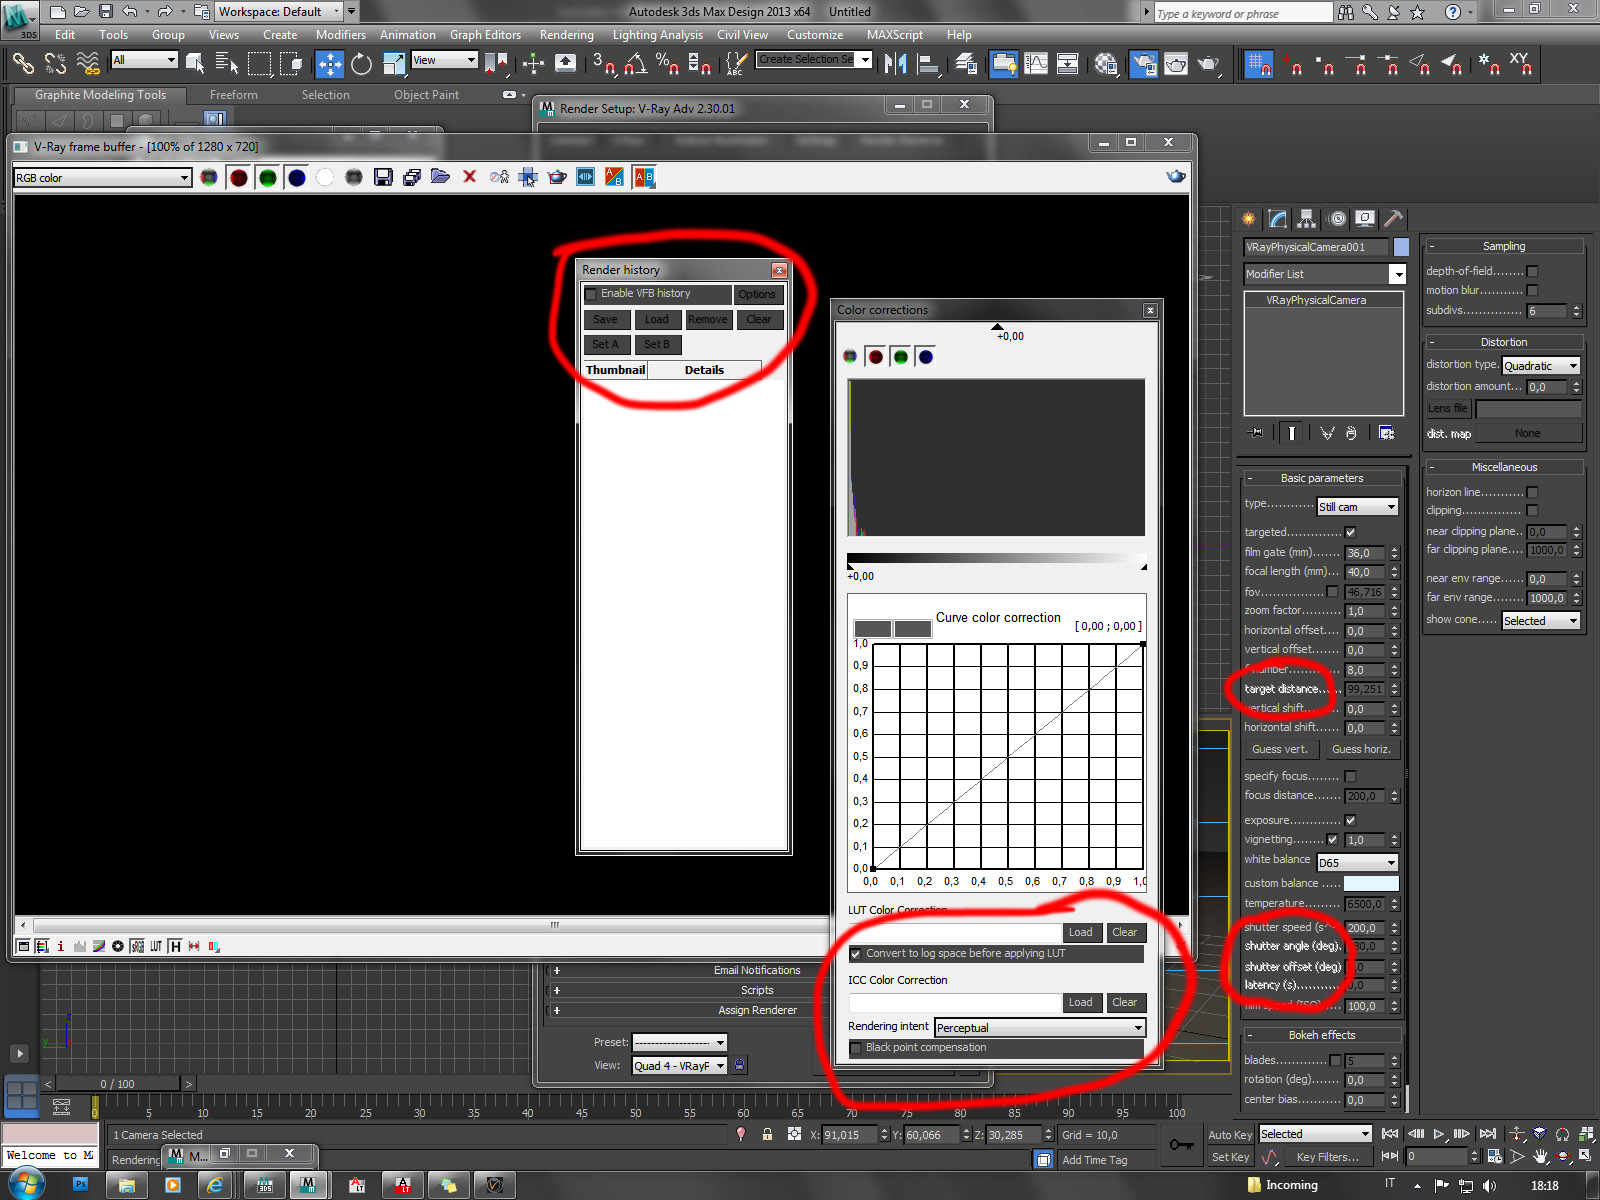Click the Play Animation button
This screenshot has width=1600, height=1200.
[x=1439, y=1134]
